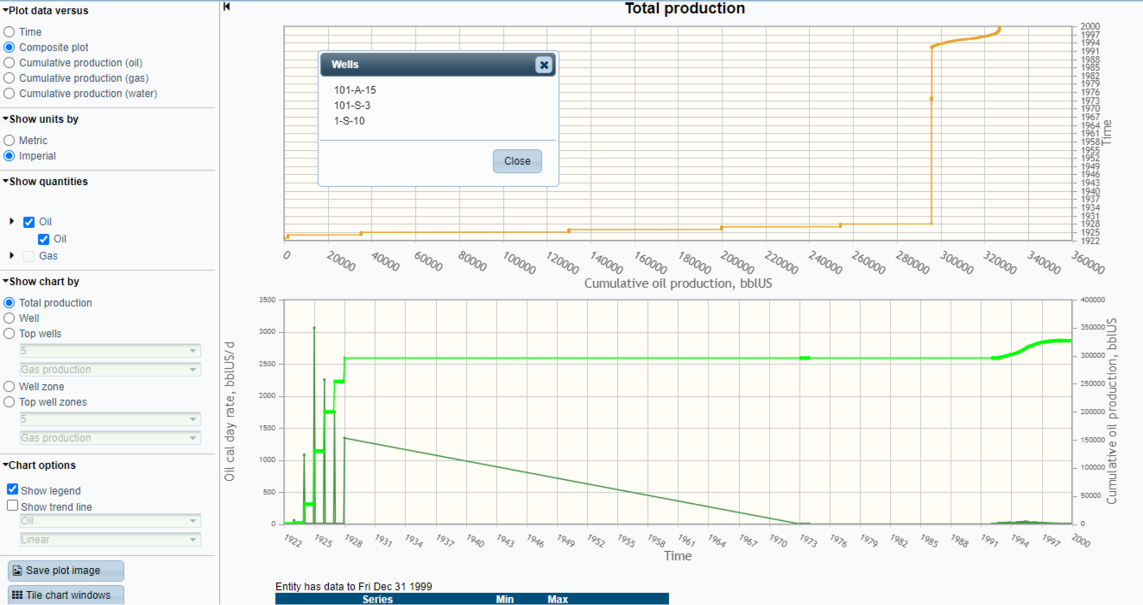Select Cumulative production (gas) option
1143x605 pixels.
click(9, 78)
